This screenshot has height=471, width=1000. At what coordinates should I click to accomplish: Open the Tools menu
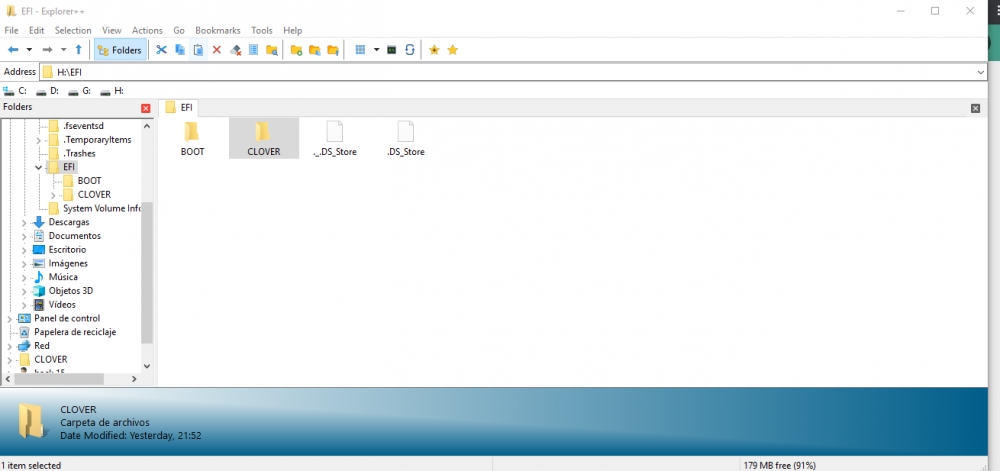point(261,31)
